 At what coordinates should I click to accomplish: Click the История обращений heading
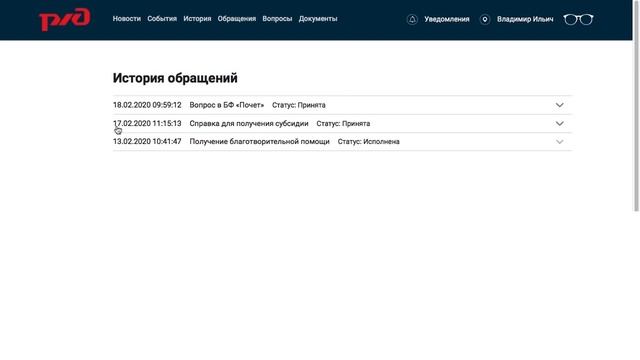(x=175, y=78)
